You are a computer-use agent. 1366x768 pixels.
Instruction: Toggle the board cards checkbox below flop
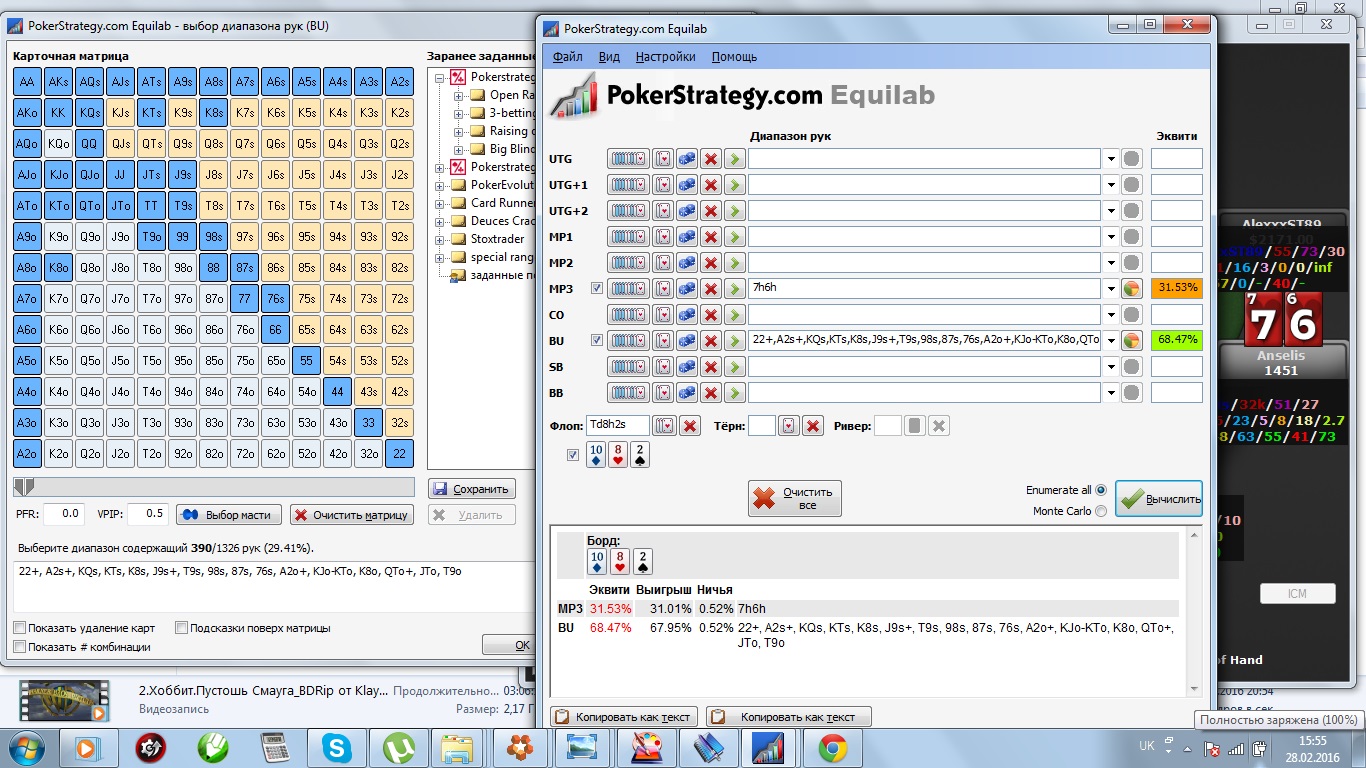click(573, 455)
